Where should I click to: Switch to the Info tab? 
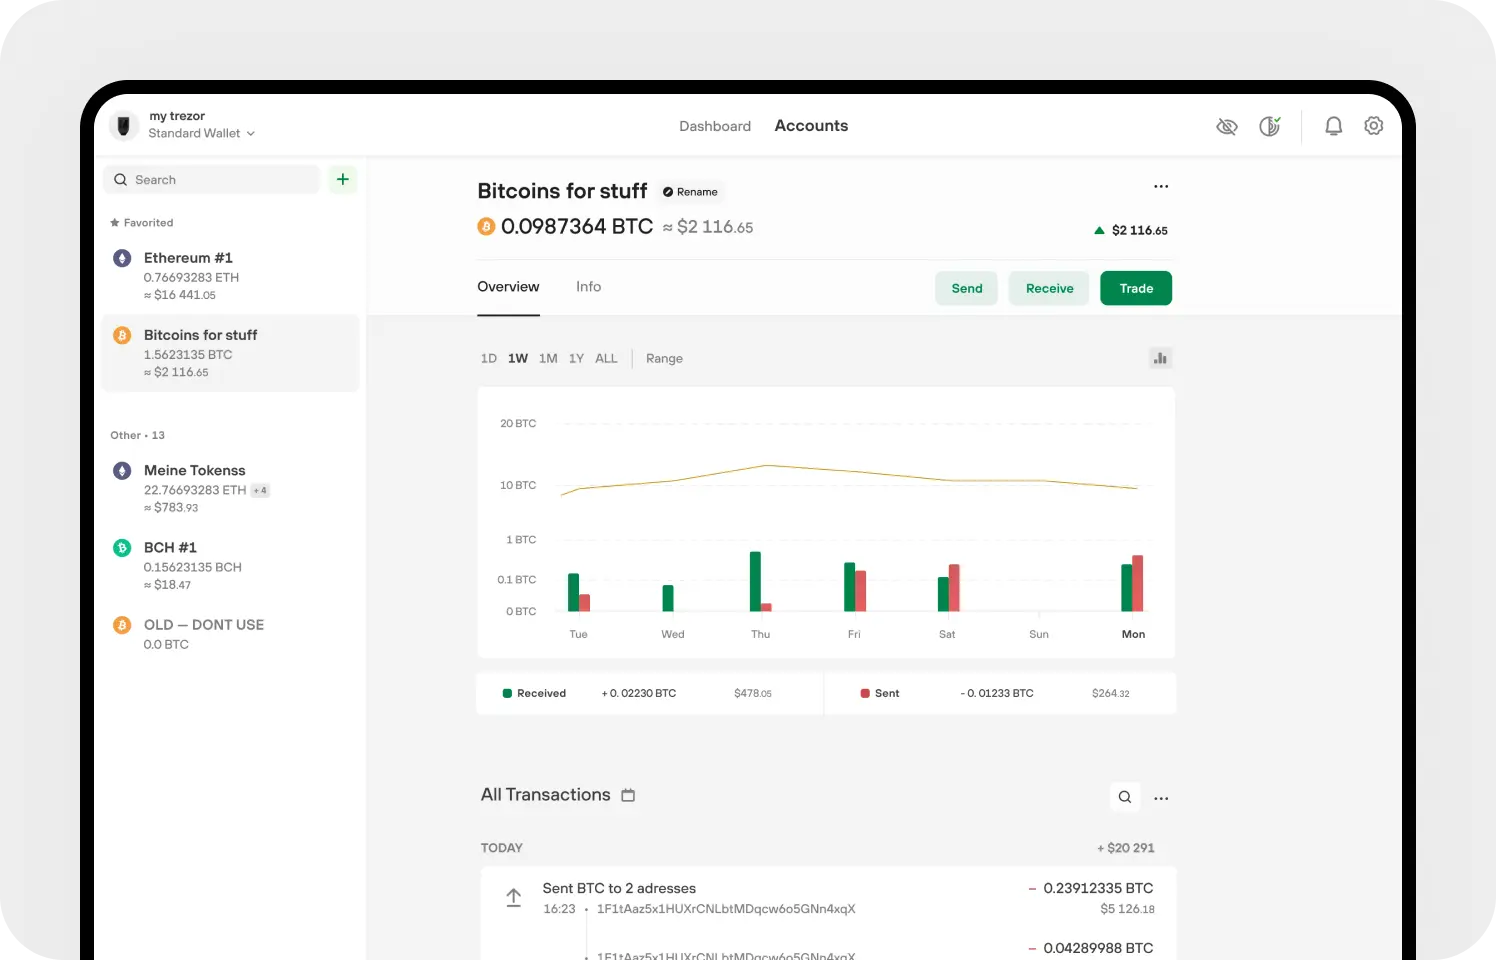pyautogui.click(x=588, y=287)
